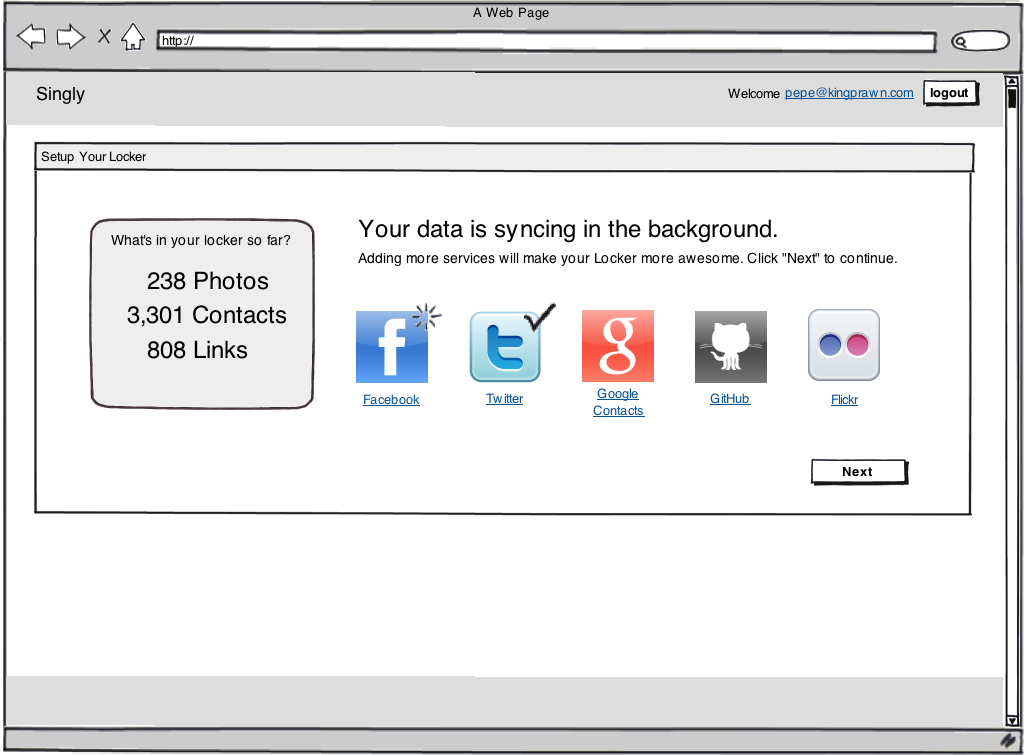Select the Flickr service icon
This screenshot has width=1024, height=755.
coord(844,345)
